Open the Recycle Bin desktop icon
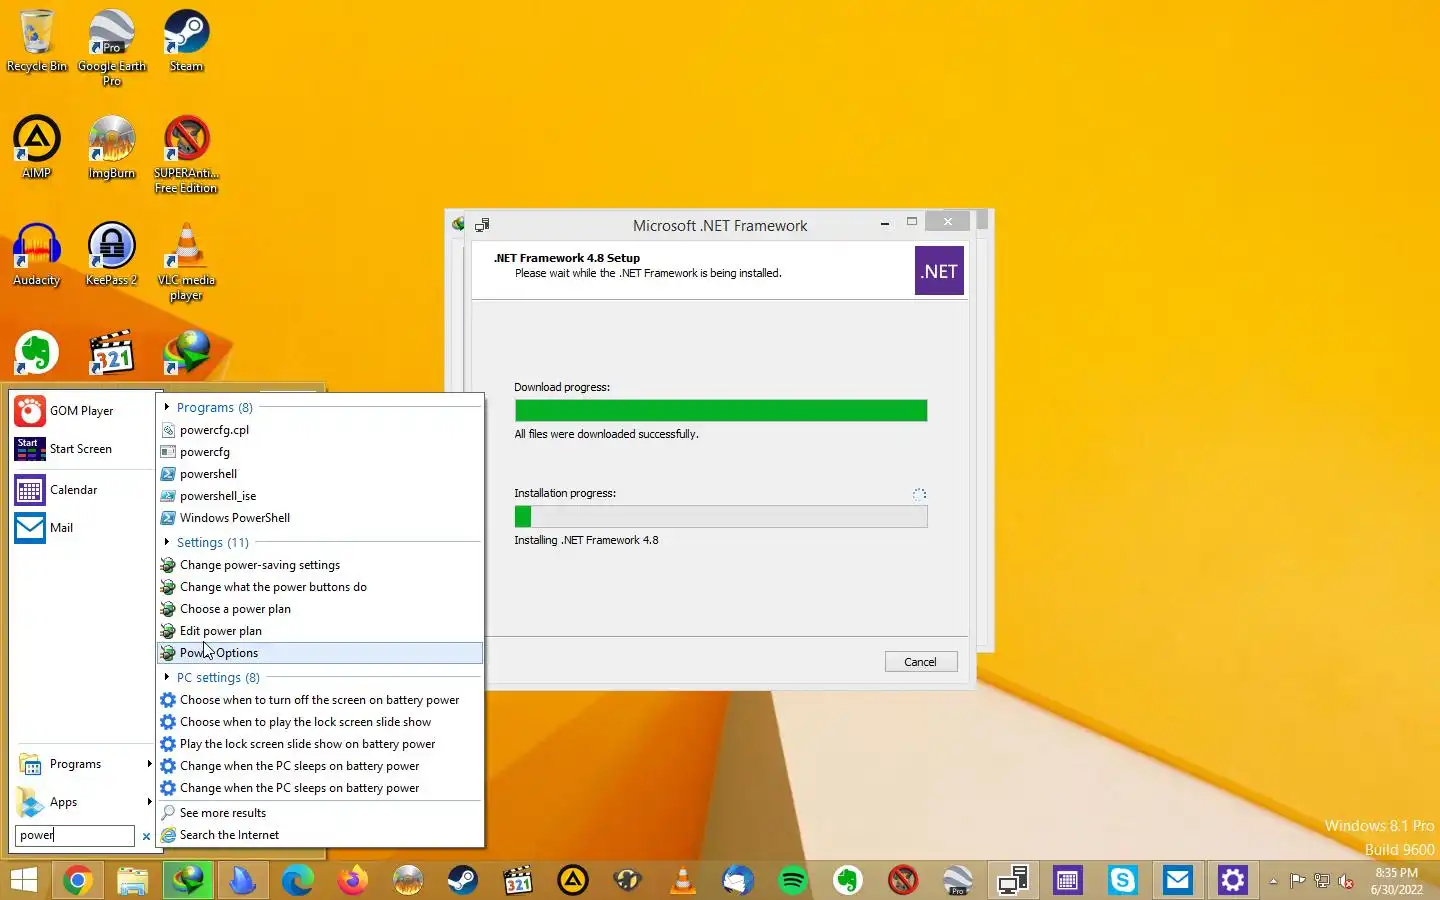 [36, 40]
